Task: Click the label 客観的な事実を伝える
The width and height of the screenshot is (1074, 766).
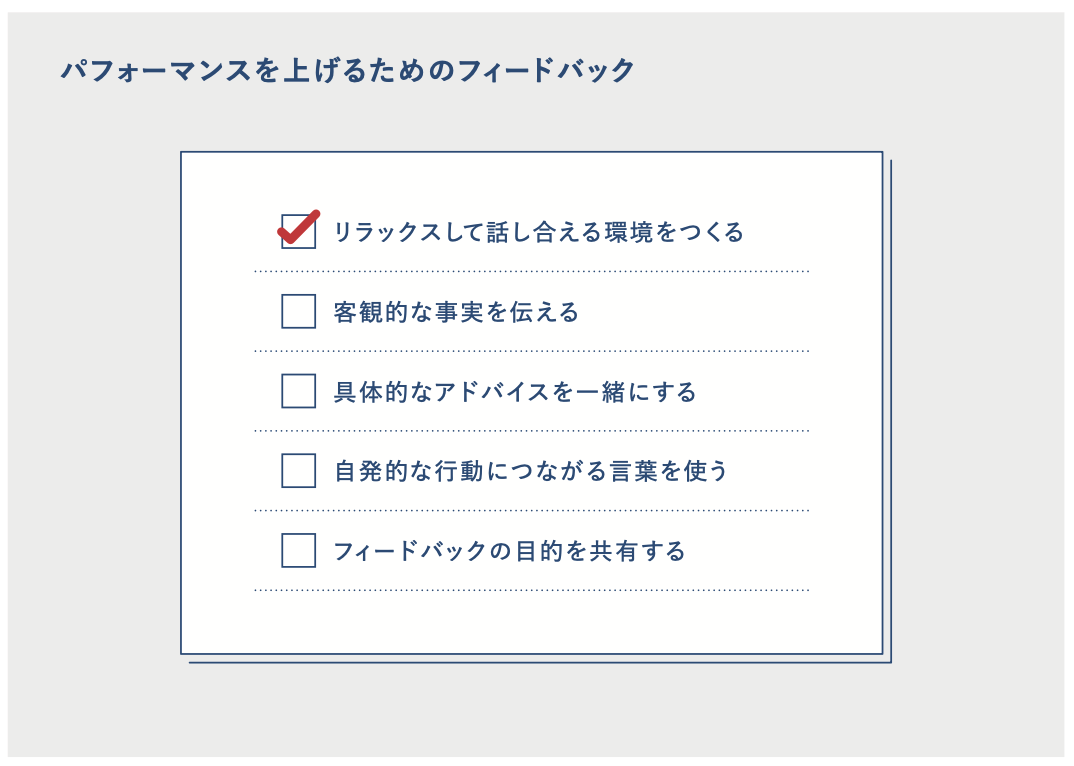Action: pyautogui.click(x=456, y=312)
